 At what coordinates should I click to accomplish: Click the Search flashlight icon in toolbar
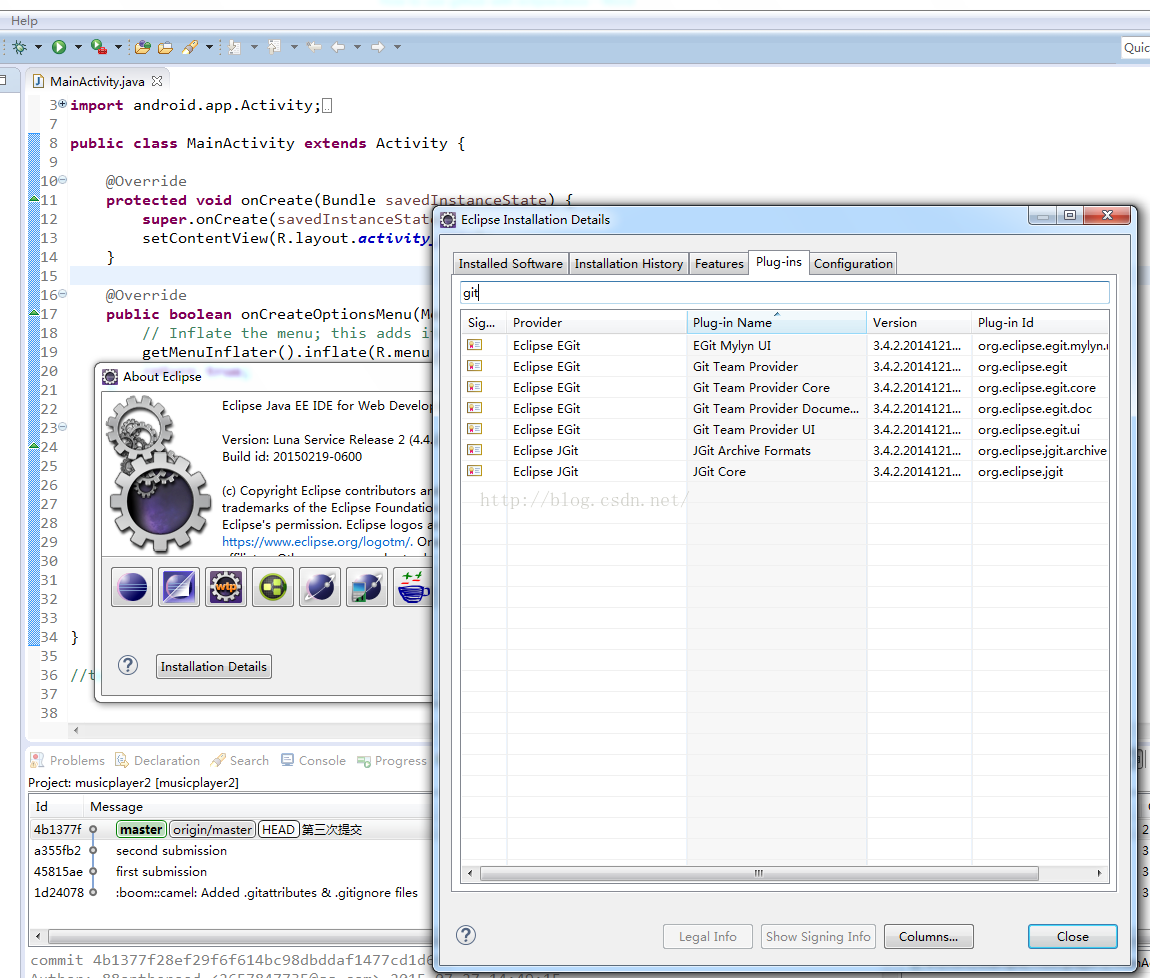pyautogui.click(x=190, y=48)
